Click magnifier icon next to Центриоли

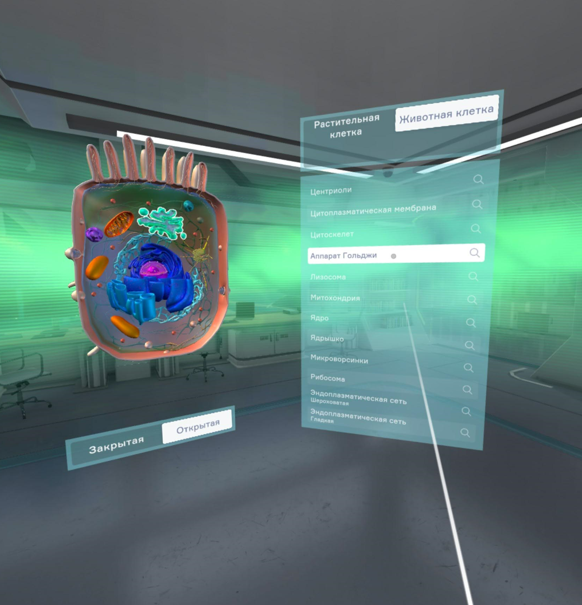tap(478, 179)
